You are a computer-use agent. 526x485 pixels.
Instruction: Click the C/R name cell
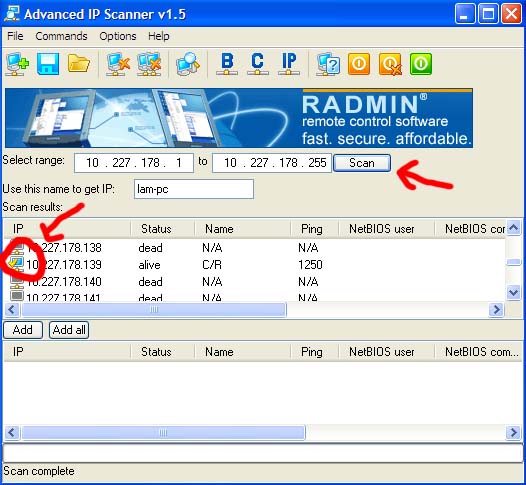pyautogui.click(x=212, y=265)
